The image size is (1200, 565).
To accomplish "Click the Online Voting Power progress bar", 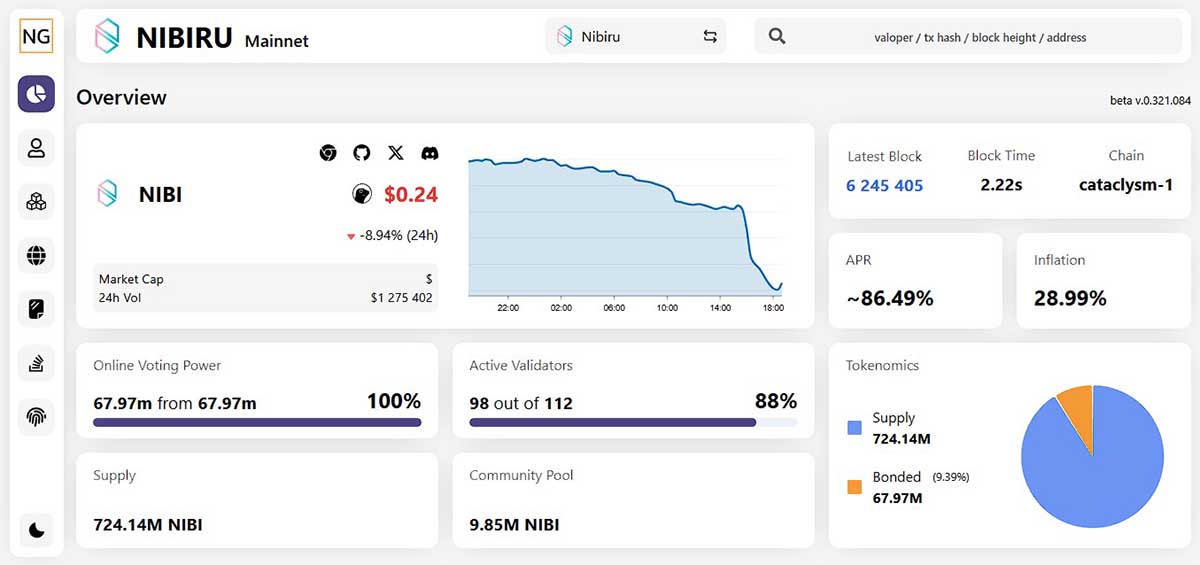I will (257, 422).
